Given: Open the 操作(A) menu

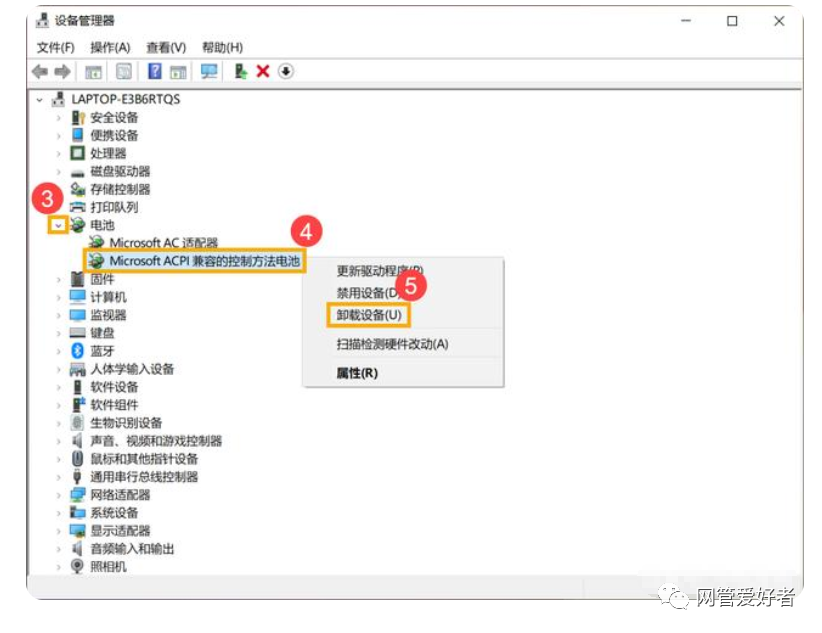Looking at the screenshot, I should (x=110, y=47).
